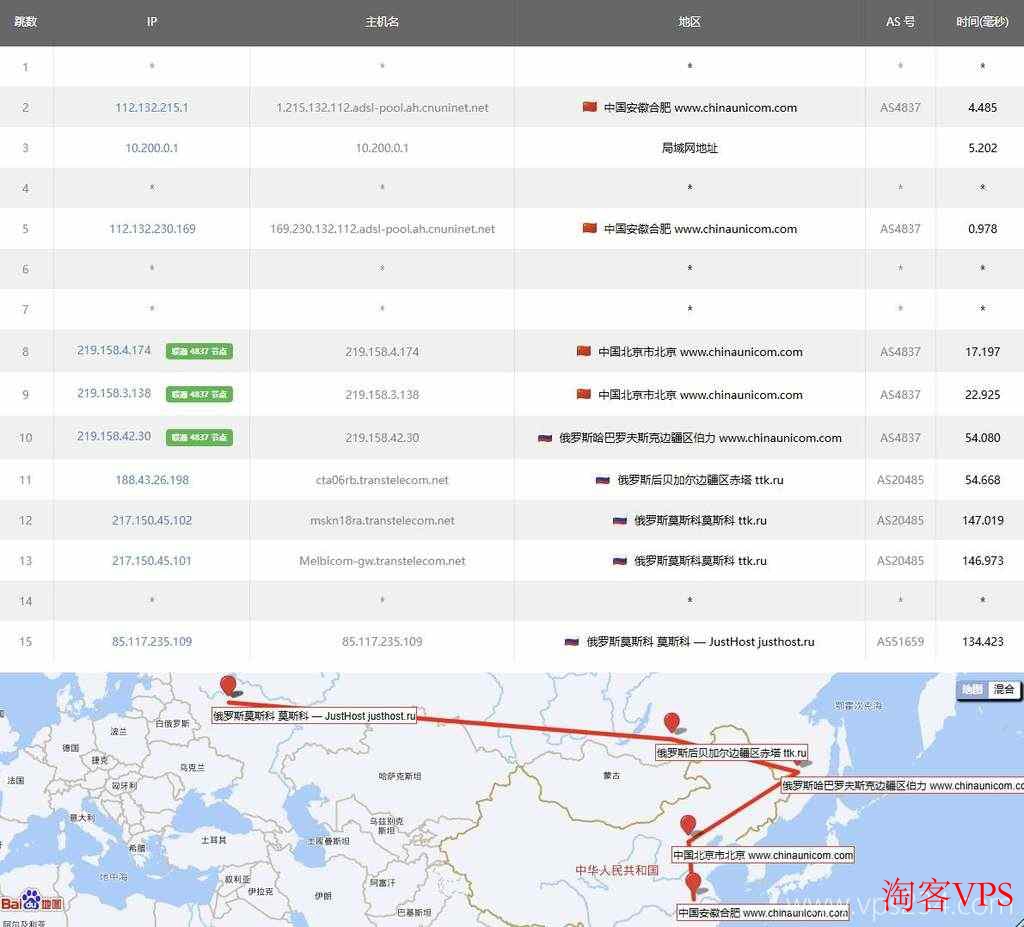This screenshot has width=1024, height=927.
Task: Click the Baidu map logo
Action: coord(32,902)
